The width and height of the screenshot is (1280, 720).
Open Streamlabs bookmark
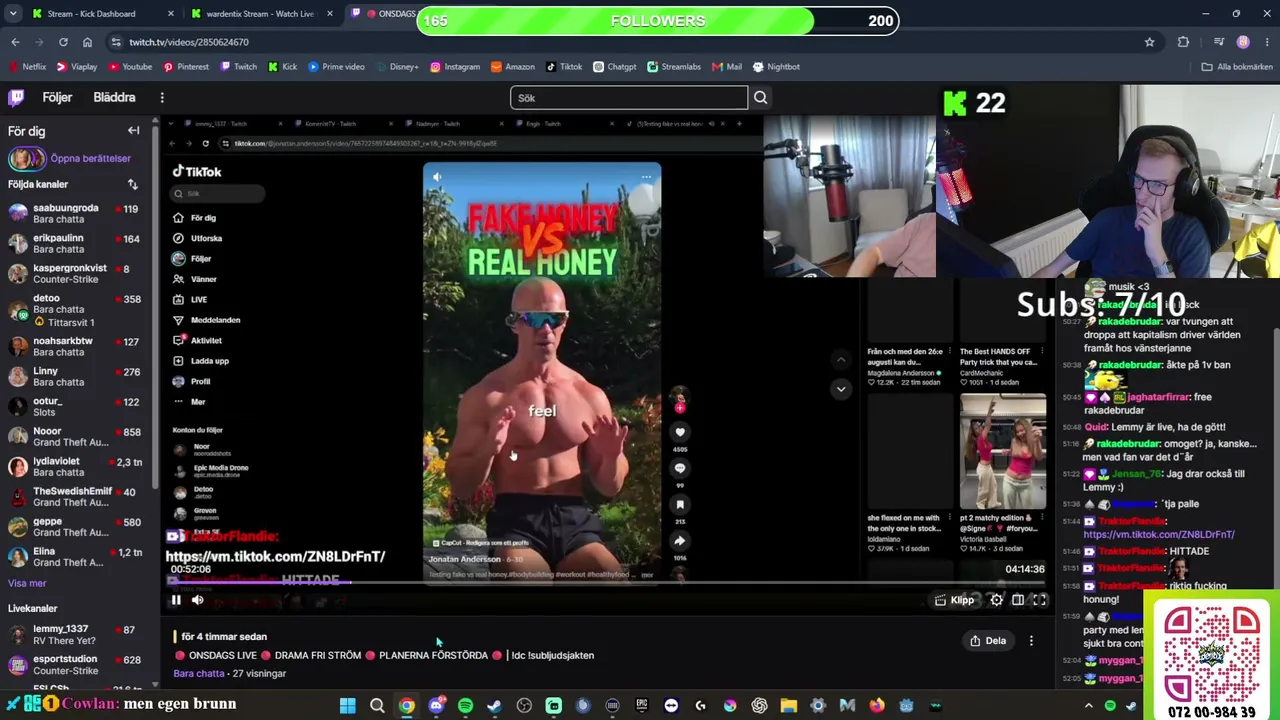[673, 67]
